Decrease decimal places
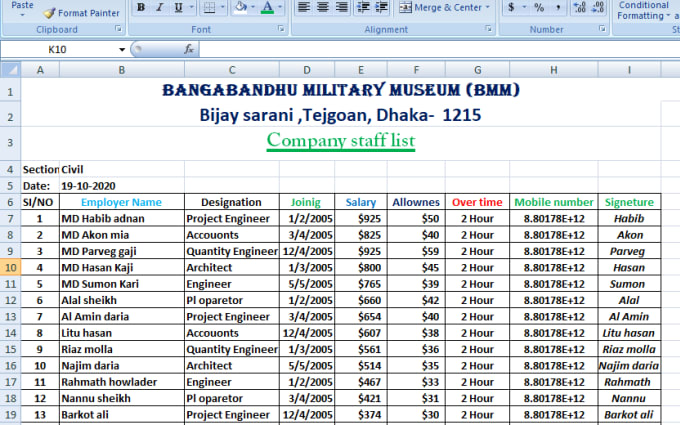The width and height of the screenshot is (680, 425). point(598,7)
